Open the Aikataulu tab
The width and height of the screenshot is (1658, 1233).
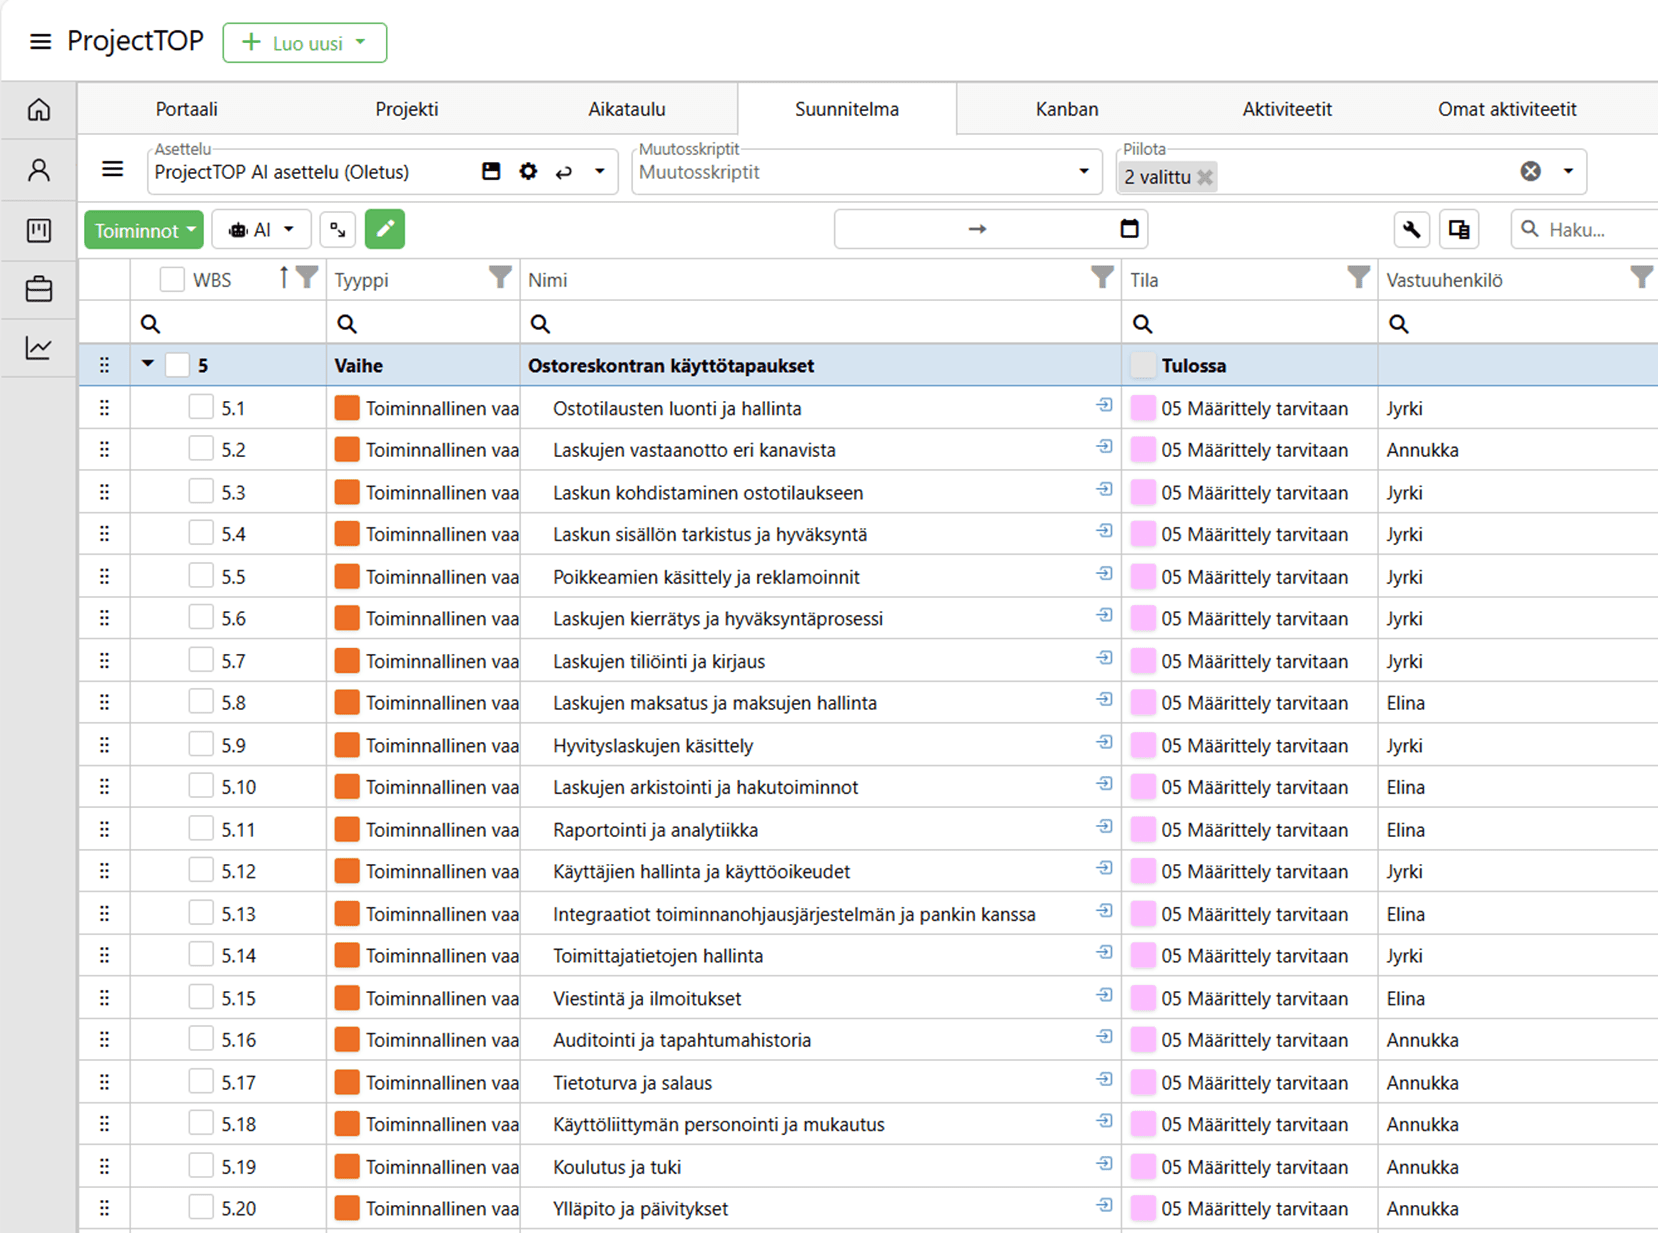pos(626,109)
